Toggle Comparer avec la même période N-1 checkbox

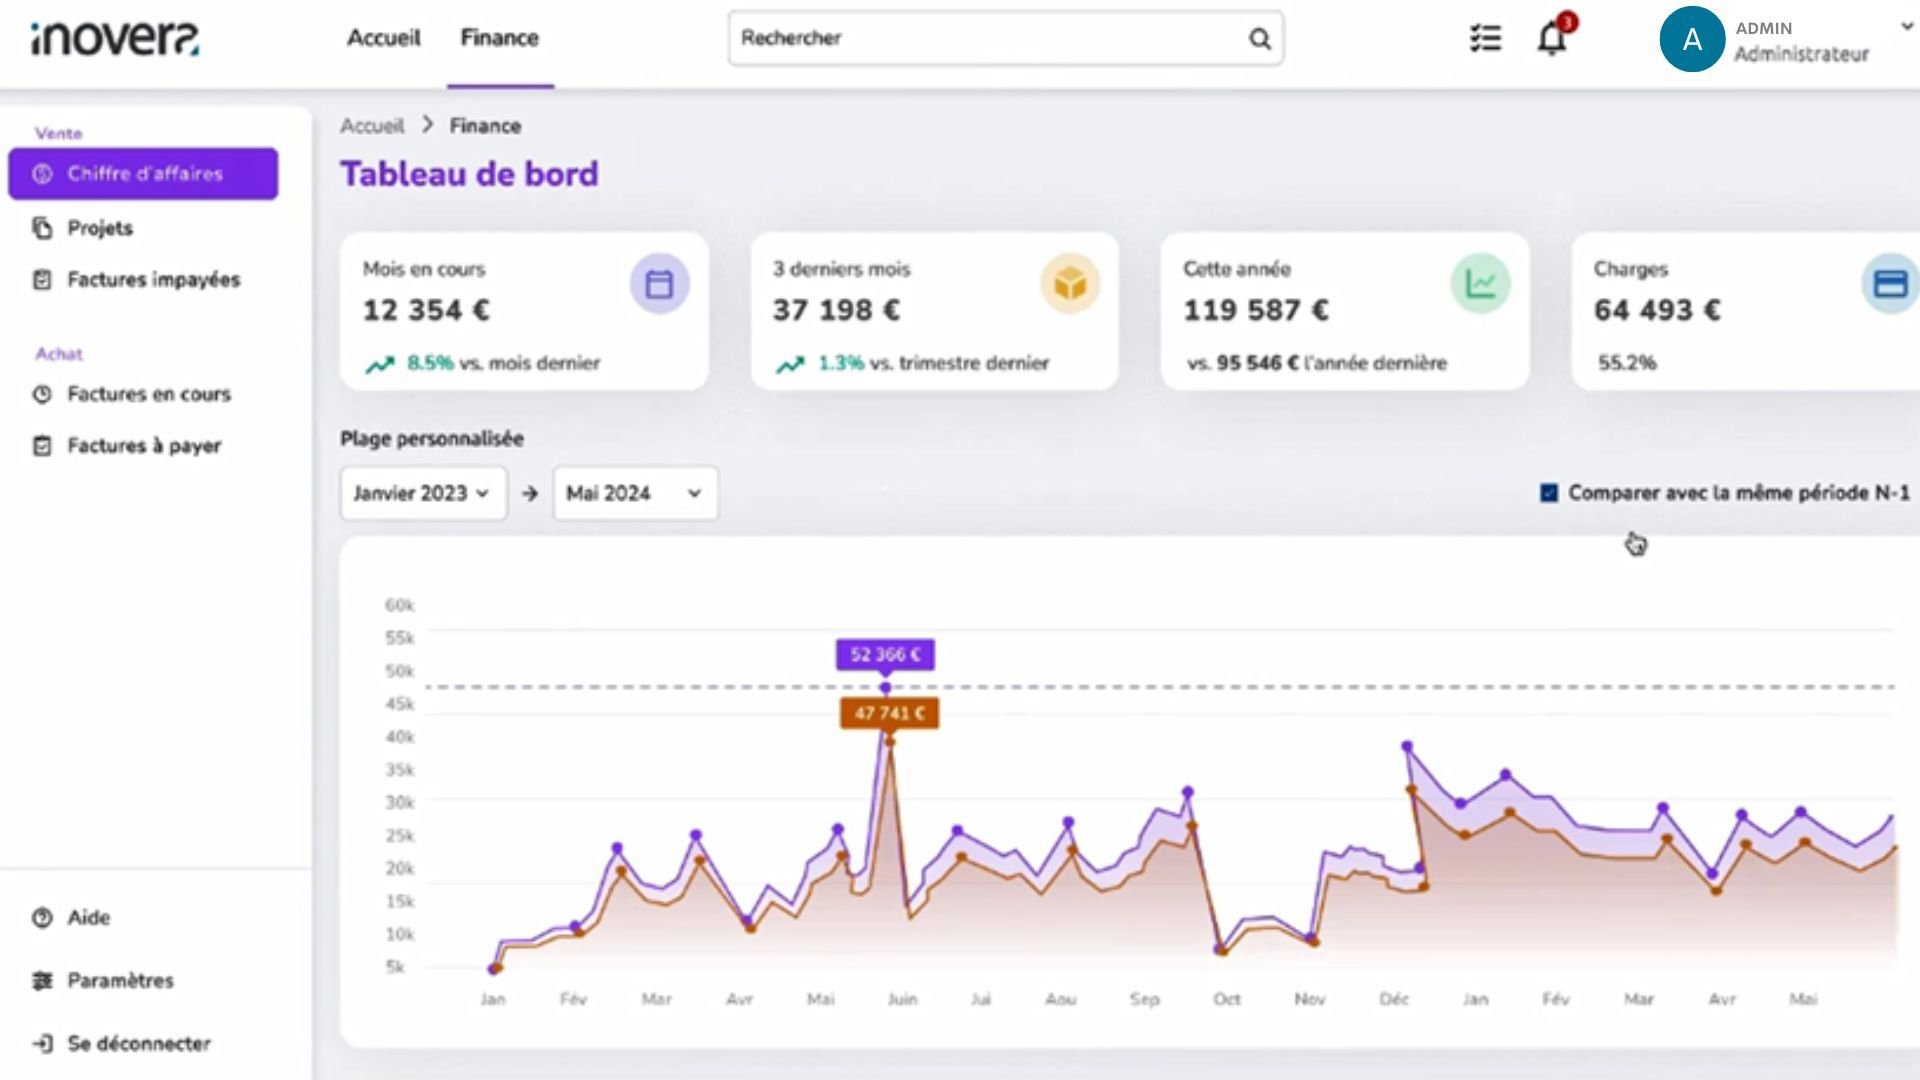click(x=1549, y=493)
